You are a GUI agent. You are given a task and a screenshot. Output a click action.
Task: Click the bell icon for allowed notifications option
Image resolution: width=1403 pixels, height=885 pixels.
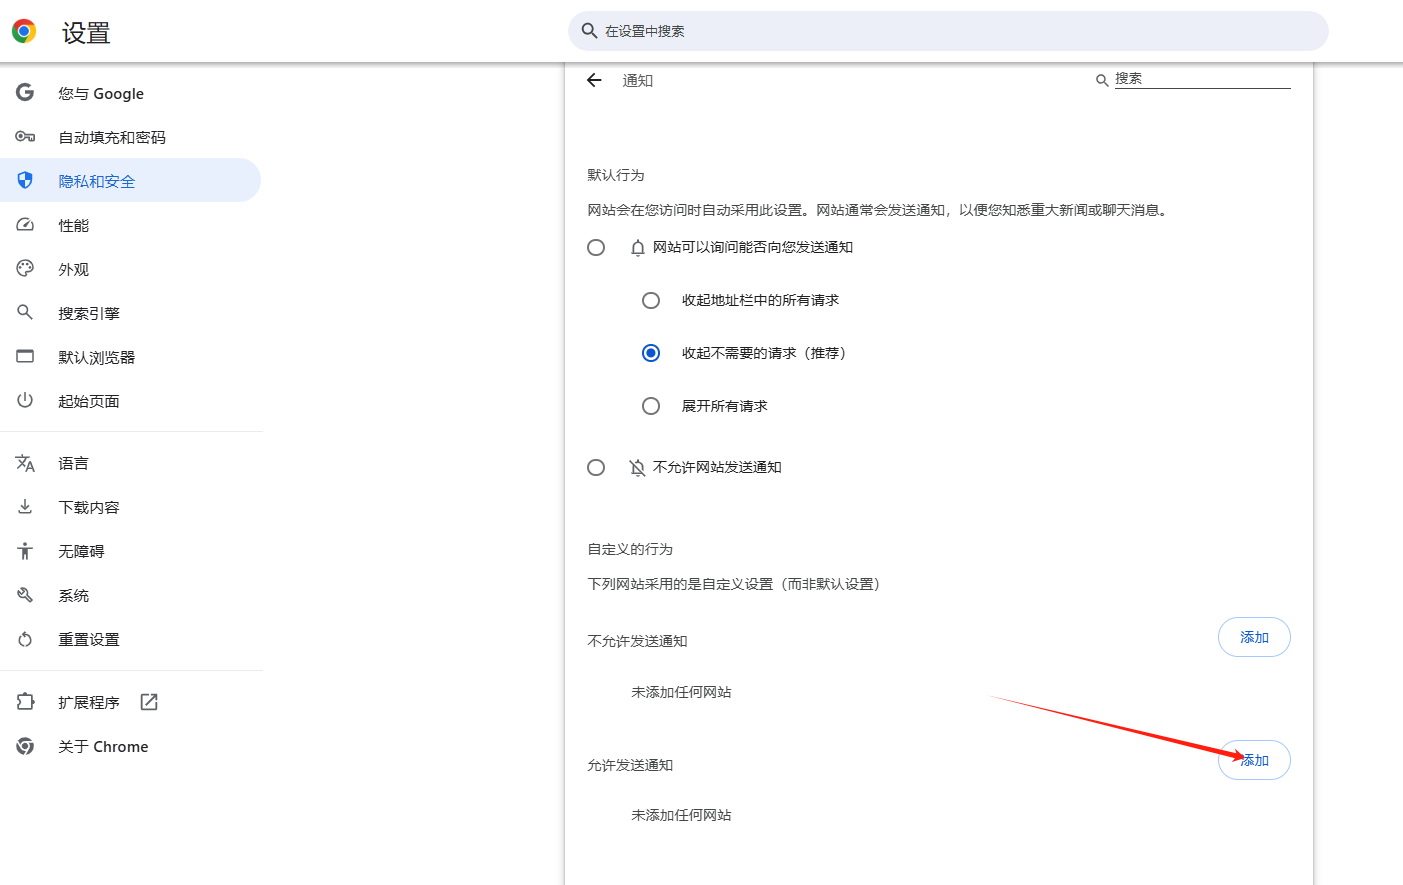pyautogui.click(x=638, y=247)
